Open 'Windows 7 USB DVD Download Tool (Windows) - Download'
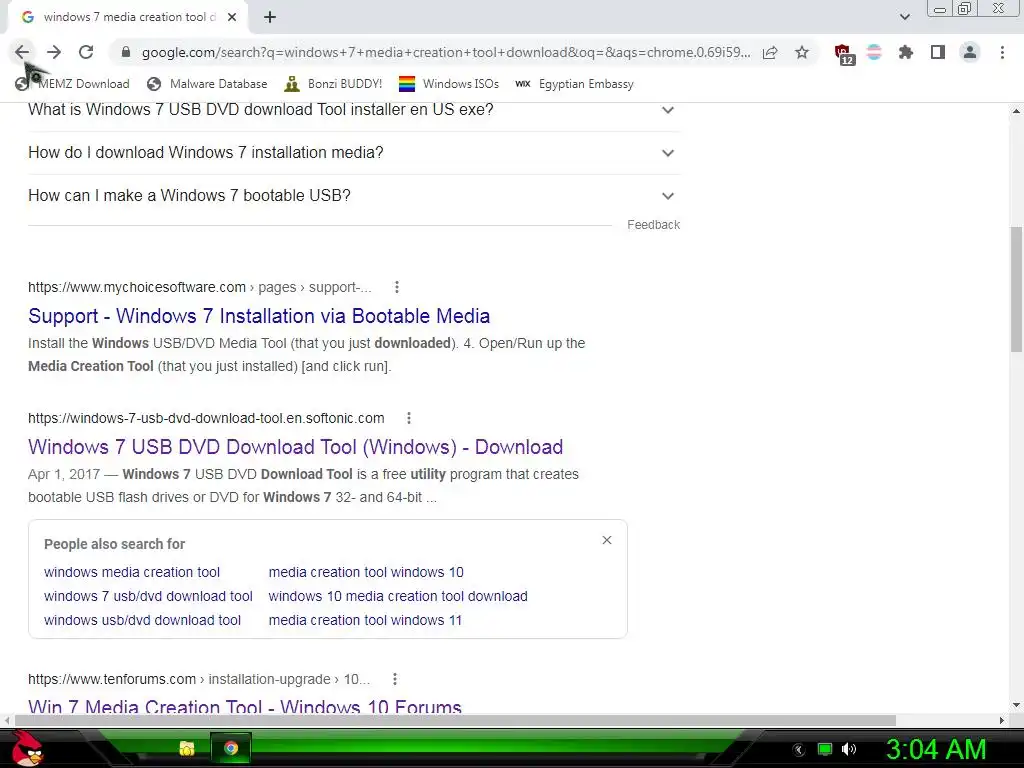 click(x=295, y=447)
